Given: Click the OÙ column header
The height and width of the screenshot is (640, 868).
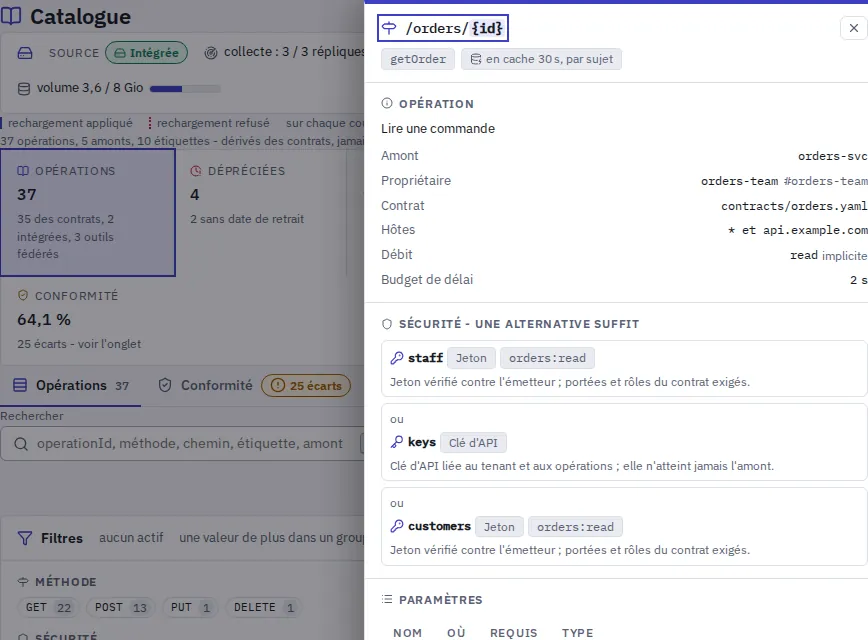Looking at the screenshot, I should [456, 633].
